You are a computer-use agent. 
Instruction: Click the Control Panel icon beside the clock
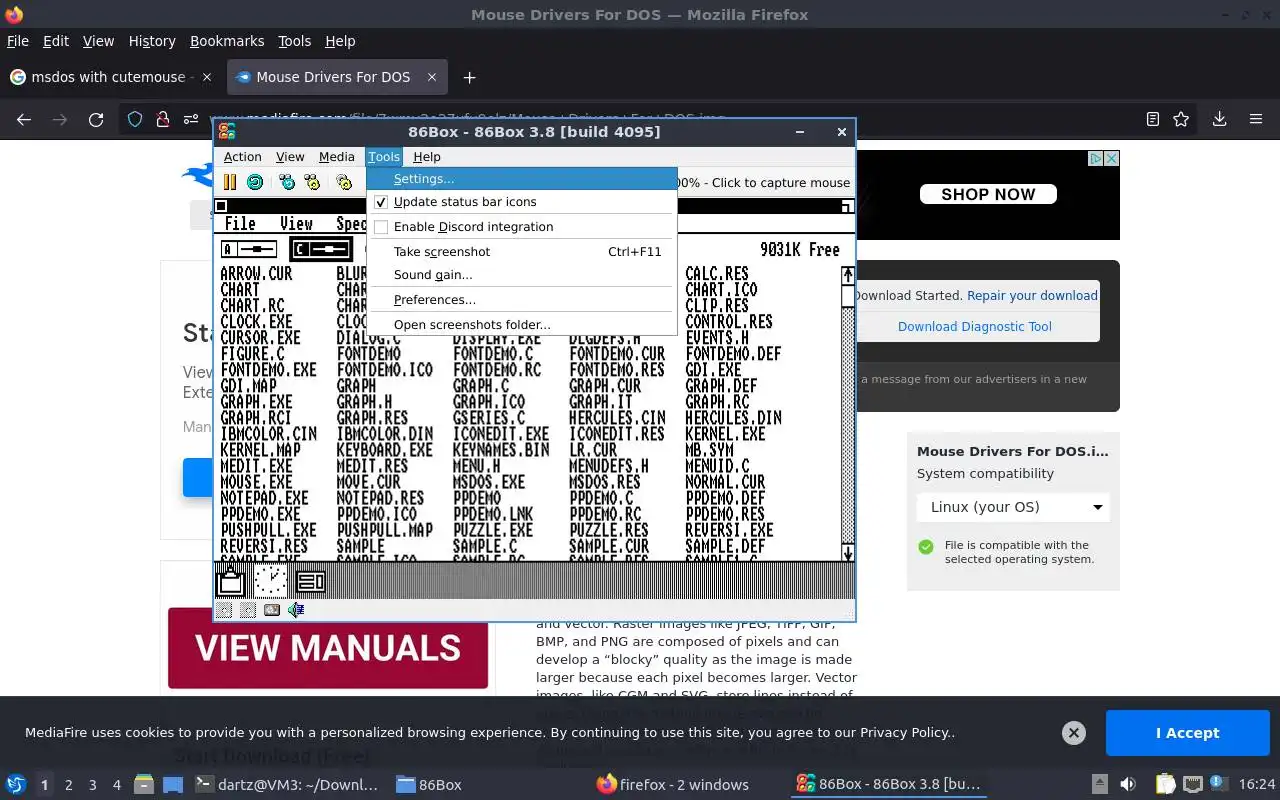click(x=311, y=581)
